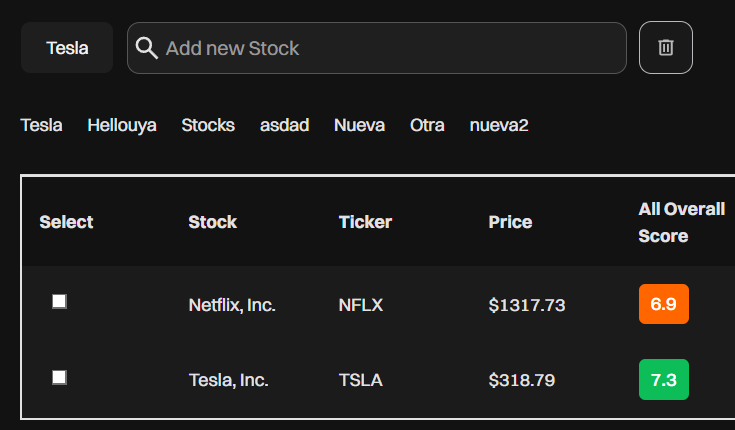Screen dimensions: 735x430
Task: Open the Nueva tab
Action: 360,125
